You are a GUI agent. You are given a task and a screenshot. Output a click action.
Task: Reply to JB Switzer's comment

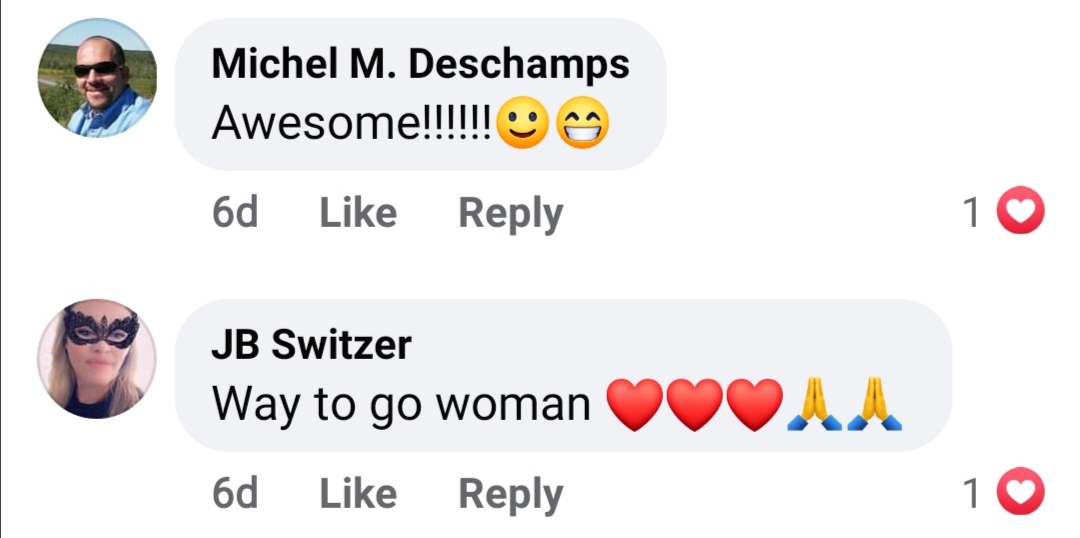[510, 494]
